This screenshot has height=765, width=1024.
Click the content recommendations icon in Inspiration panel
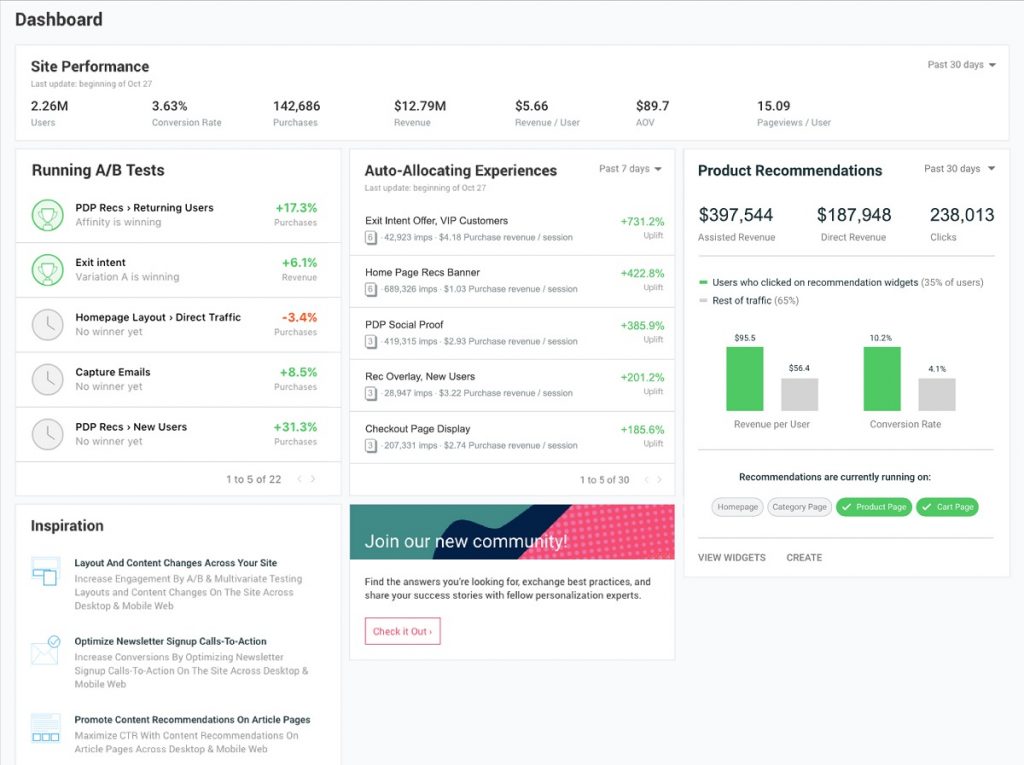pyautogui.click(x=44, y=728)
